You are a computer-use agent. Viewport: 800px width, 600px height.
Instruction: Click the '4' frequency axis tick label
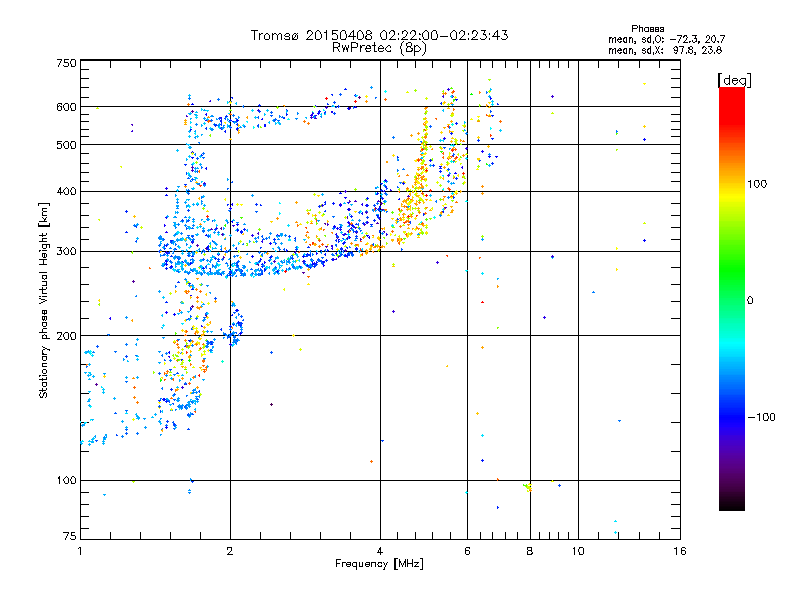[380, 551]
